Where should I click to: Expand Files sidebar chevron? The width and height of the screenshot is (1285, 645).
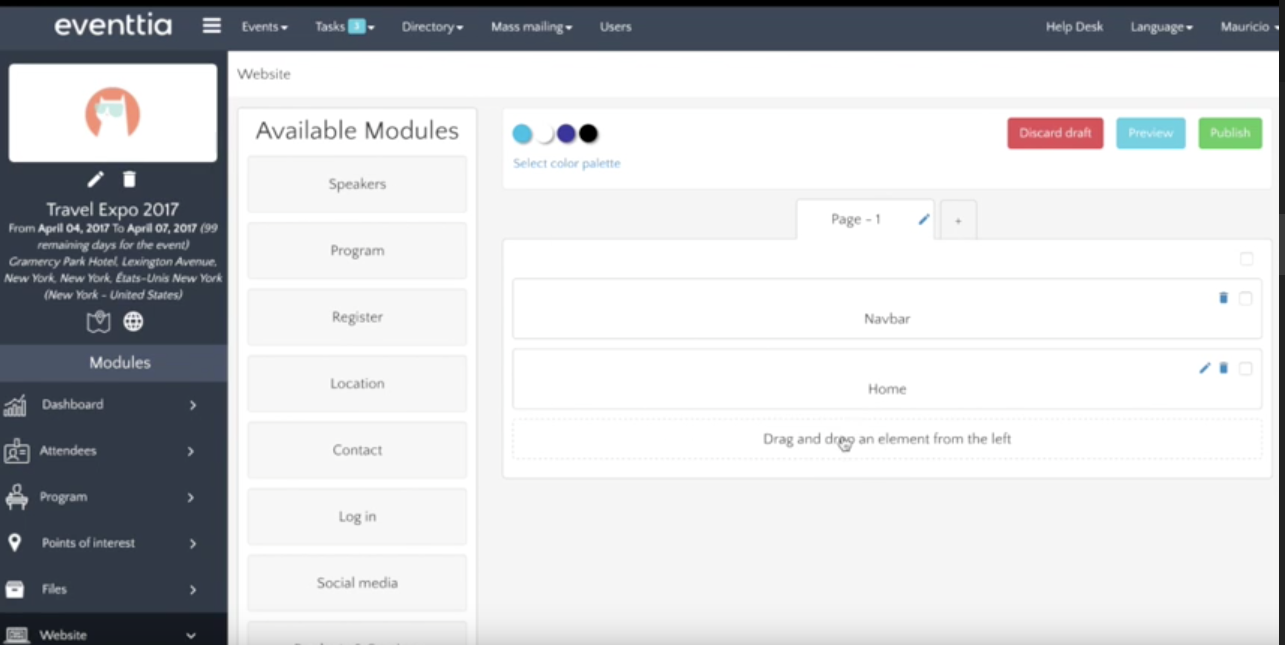[x=193, y=589]
